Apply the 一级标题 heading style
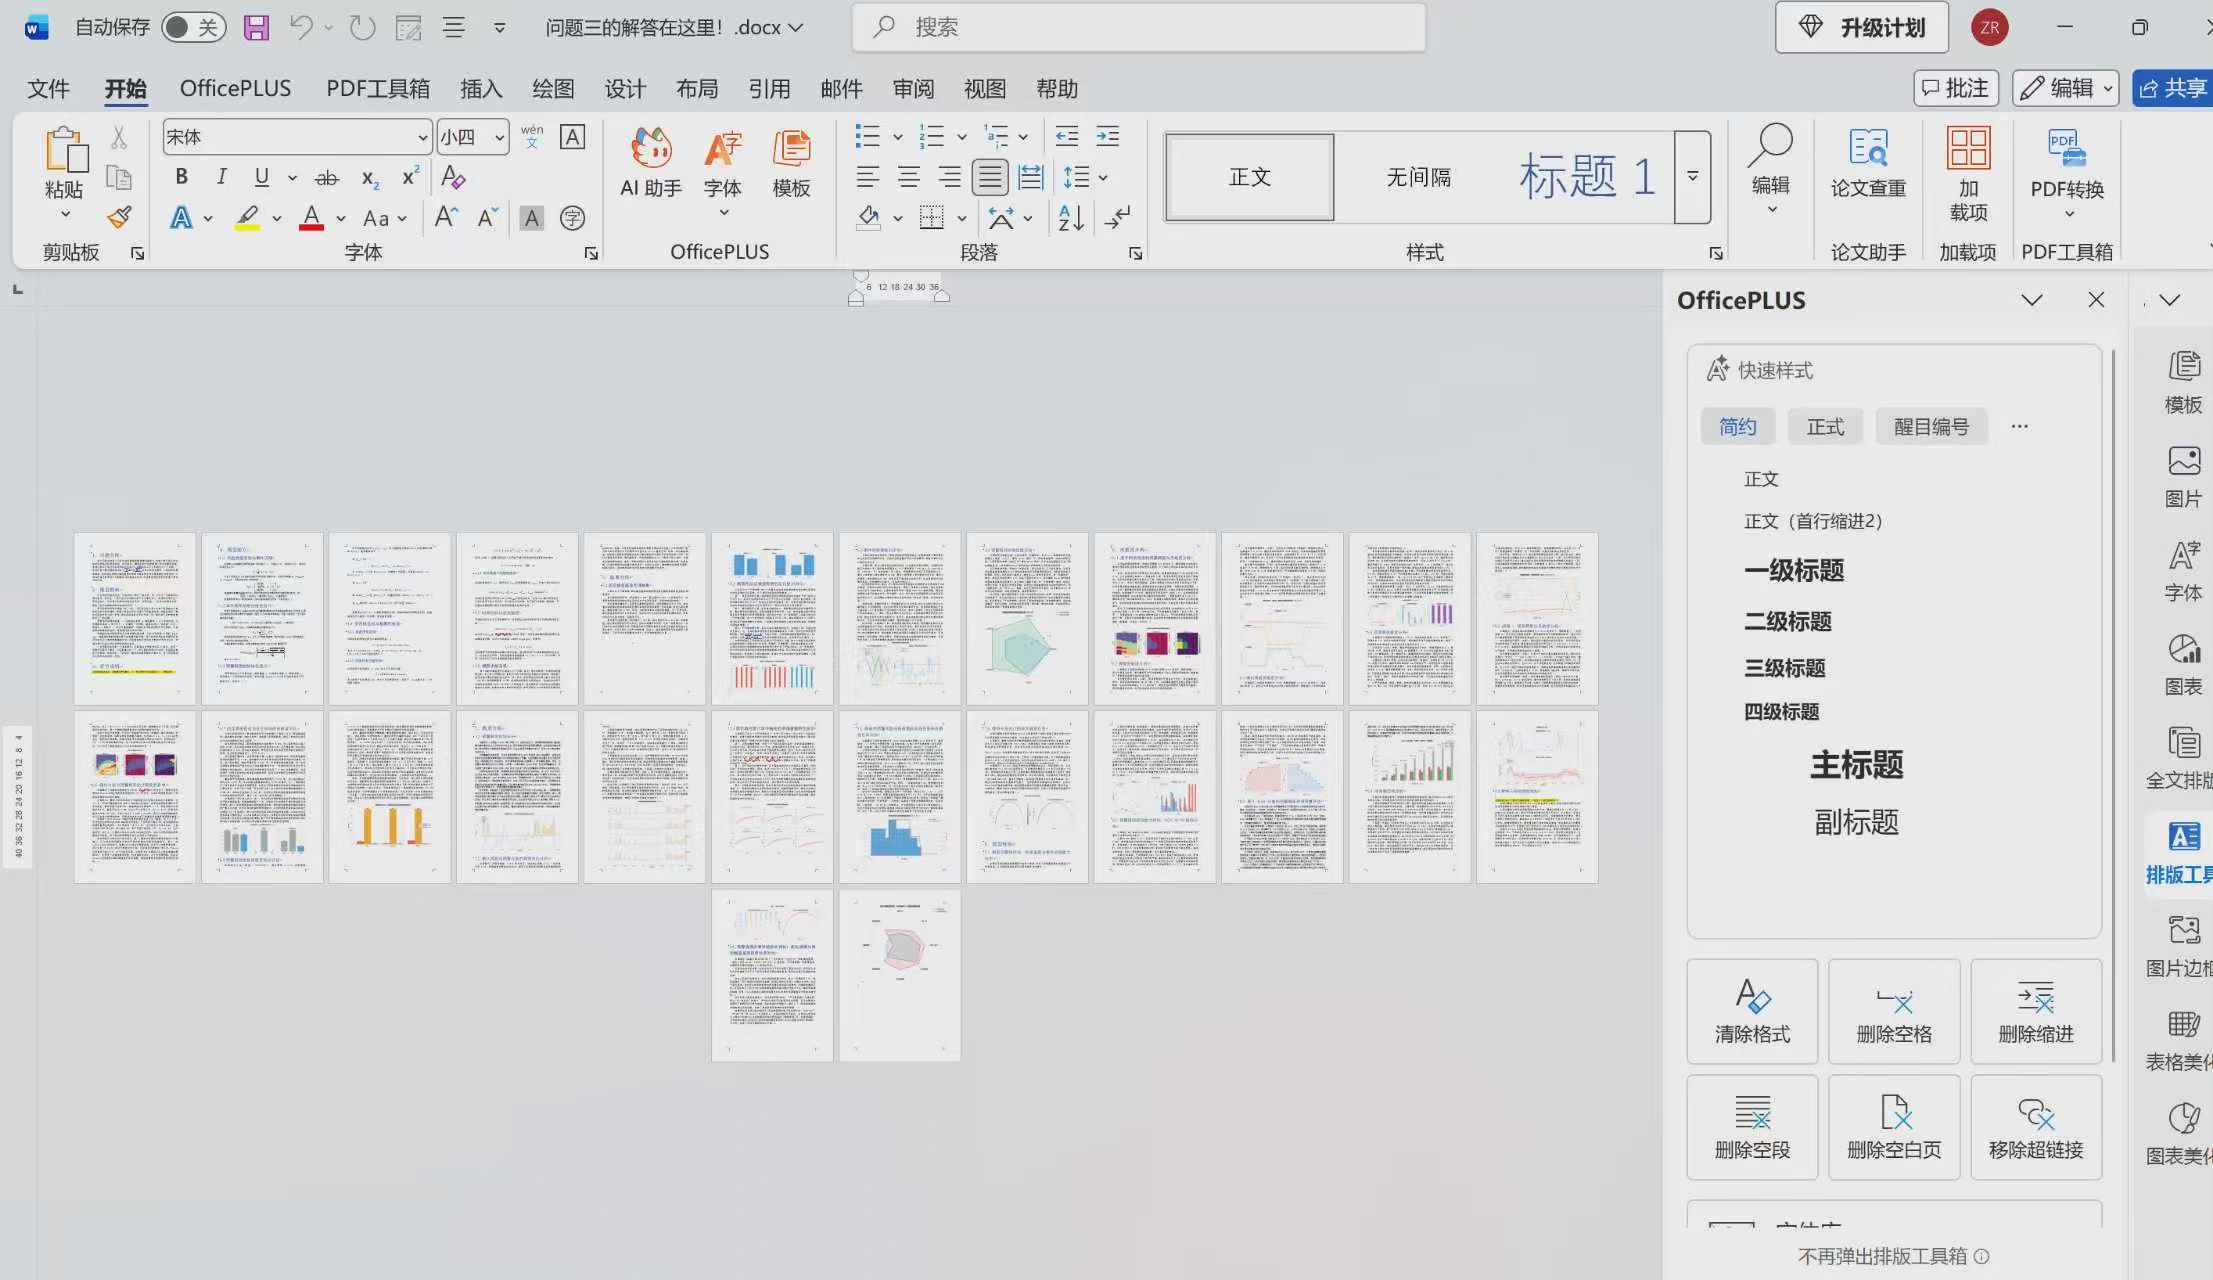 coord(1794,570)
